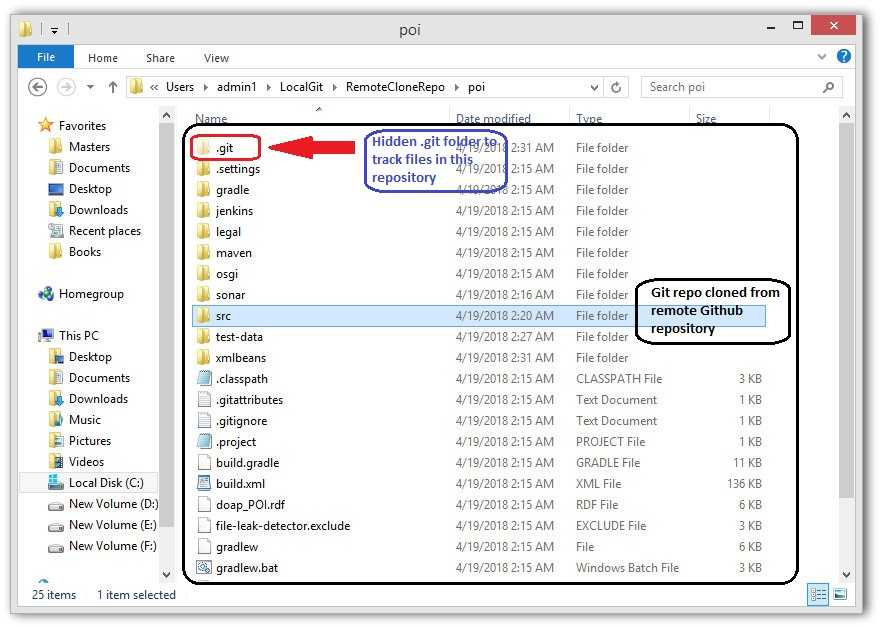This screenshot has width=881, height=628.
Task: Click the Back navigation arrow
Action: [38, 87]
